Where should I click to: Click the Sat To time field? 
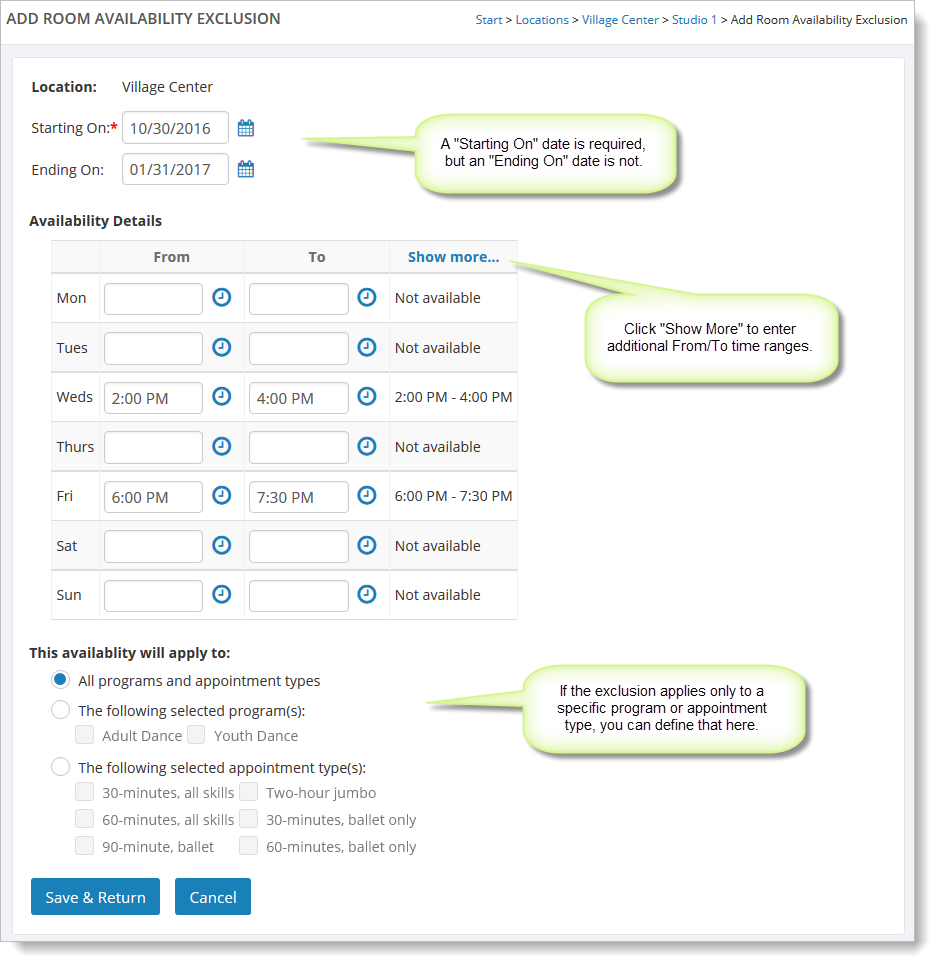(299, 546)
